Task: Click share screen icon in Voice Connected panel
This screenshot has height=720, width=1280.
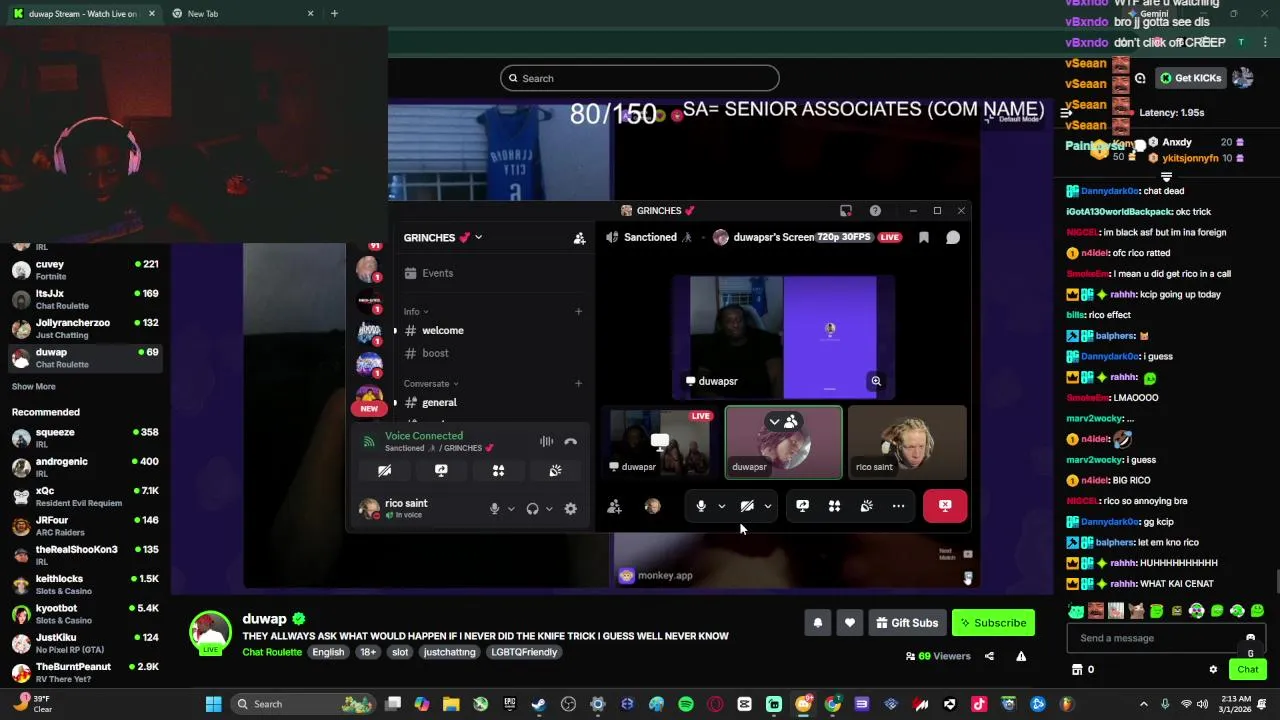Action: 441,471
